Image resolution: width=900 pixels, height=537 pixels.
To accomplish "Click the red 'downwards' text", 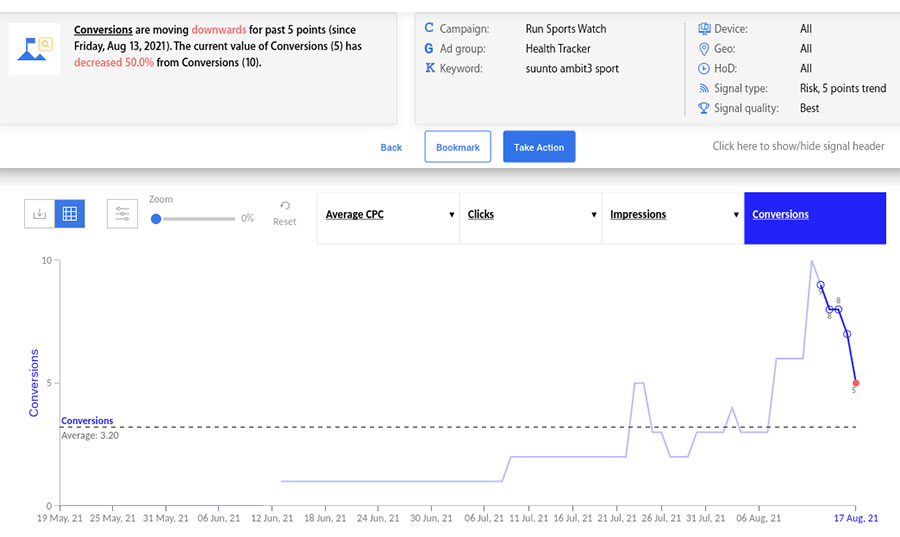I will pyautogui.click(x=219, y=30).
